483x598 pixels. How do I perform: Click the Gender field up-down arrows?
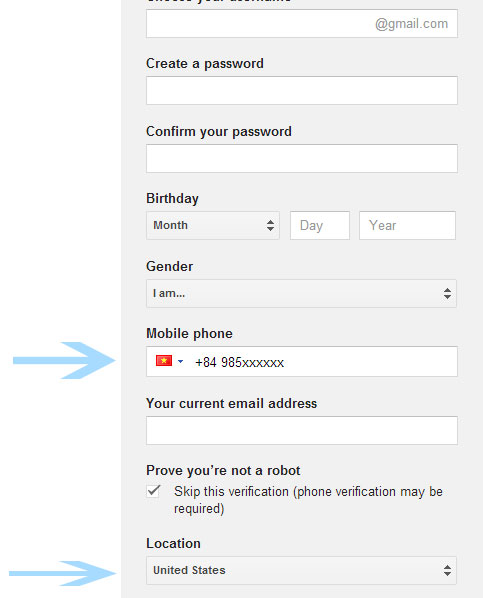(447, 293)
